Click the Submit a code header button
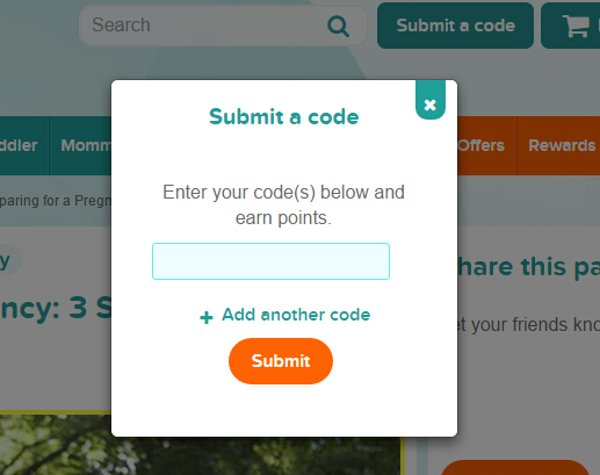This screenshot has width=600, height=475. coord(455,26)
